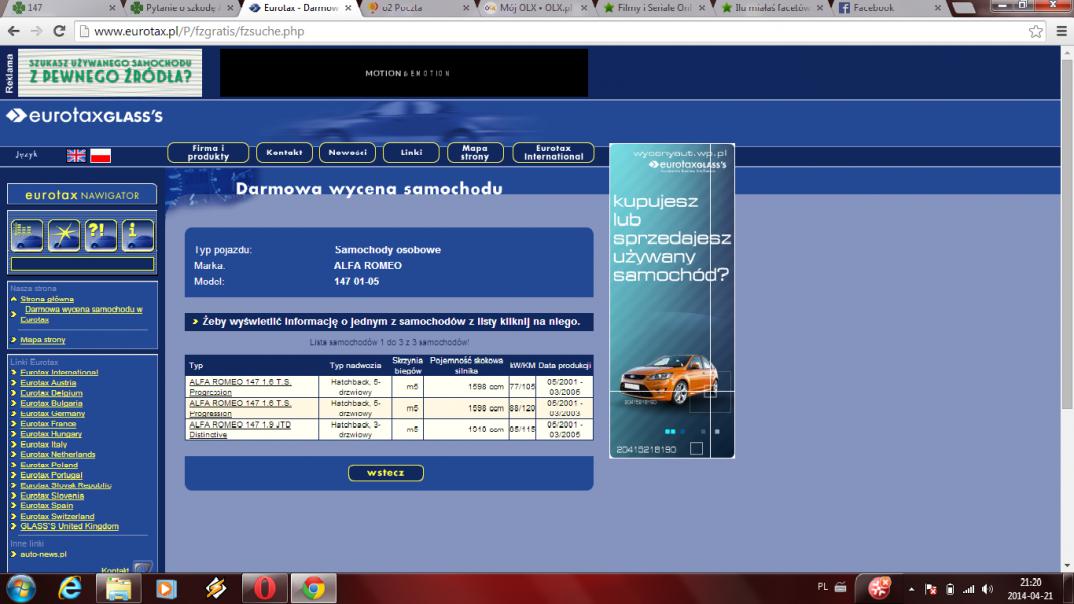Open 'Eurotax Germany' link
Screen dimensions: 1074x604
pyautogui.click(x=53, y=414)
